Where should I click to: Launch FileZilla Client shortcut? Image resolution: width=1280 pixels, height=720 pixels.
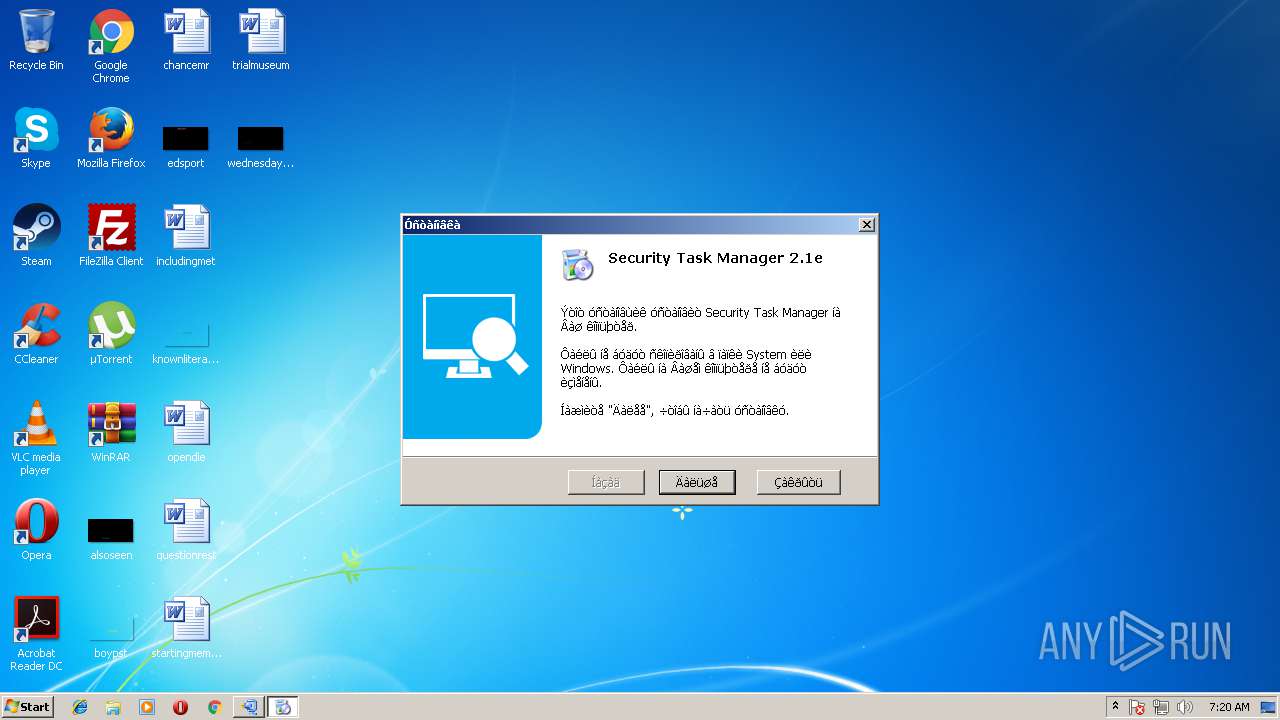[111, 236]
